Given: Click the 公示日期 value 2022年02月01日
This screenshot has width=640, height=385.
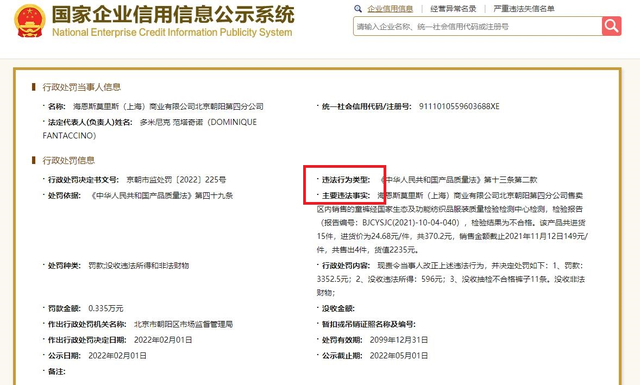Looking at the screenshot, I should (x=118, y=356).
